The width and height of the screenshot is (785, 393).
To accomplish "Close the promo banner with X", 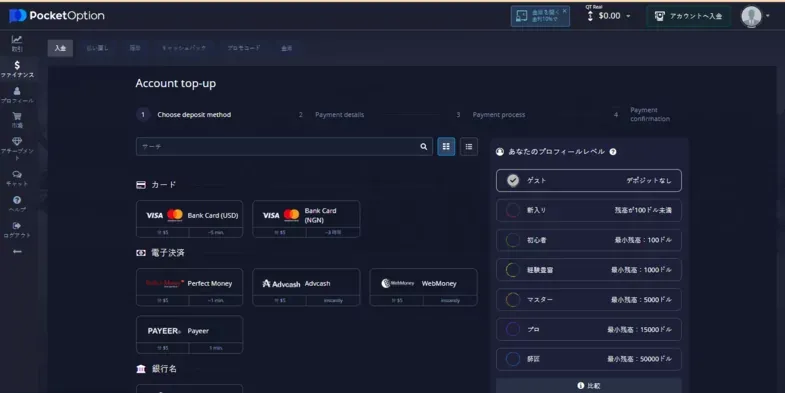I will 564,11.
